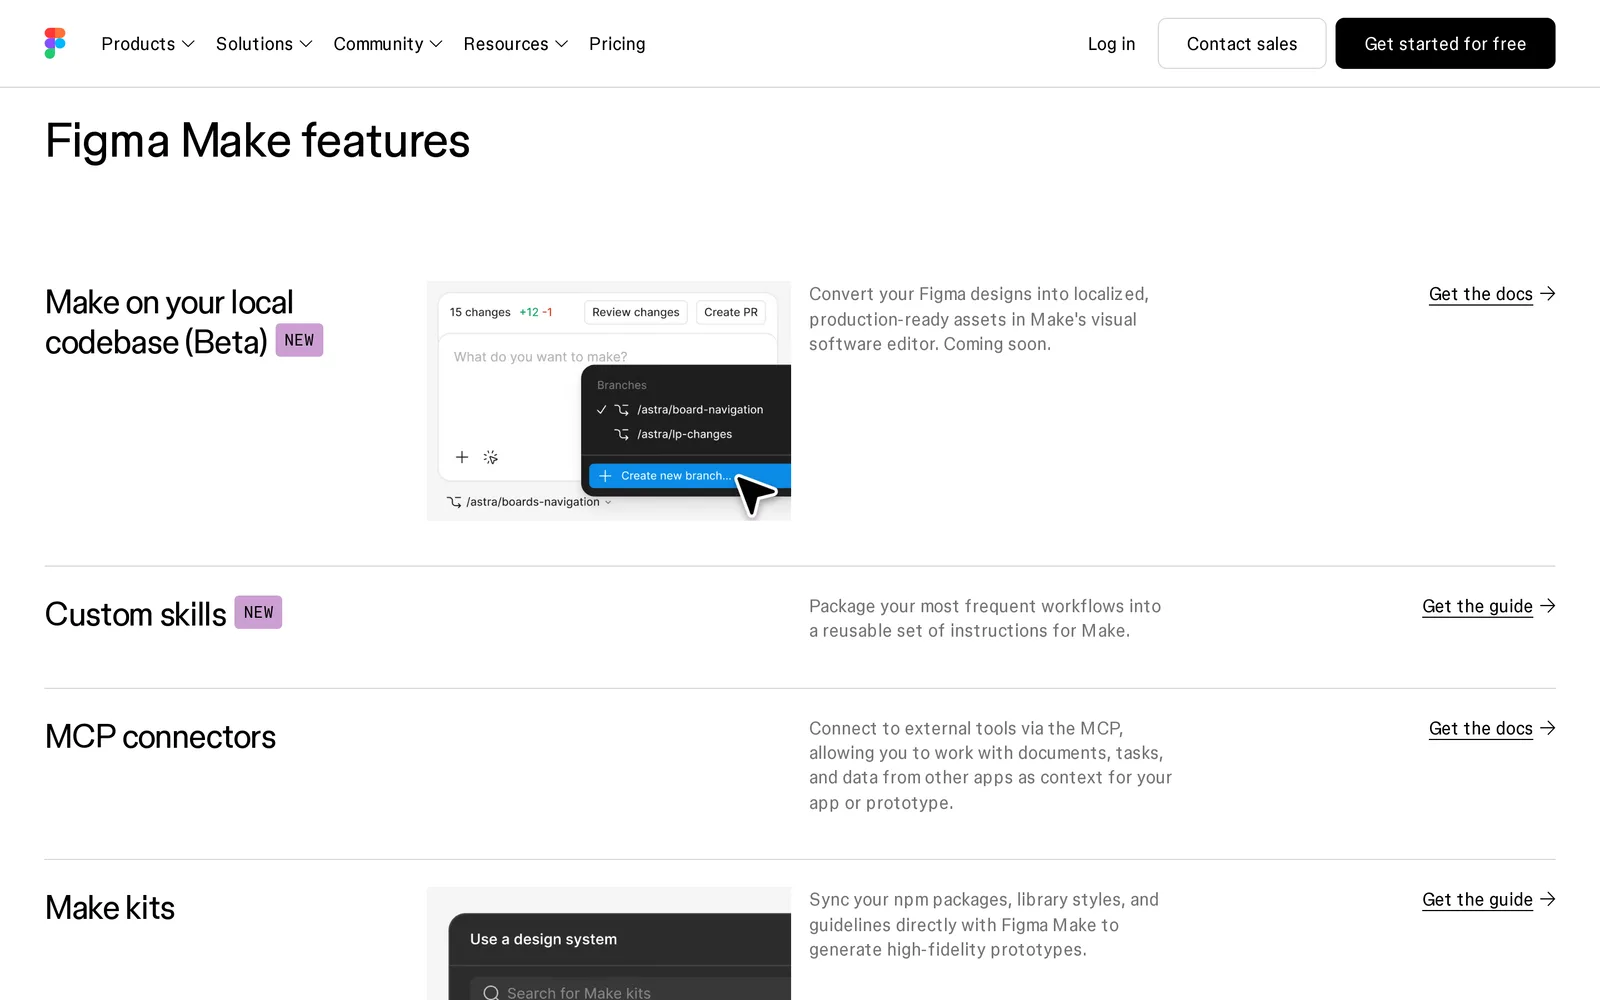1600x1000 pixels.
Task: Click the Use a design system title
Action: (x=543, y=939)
